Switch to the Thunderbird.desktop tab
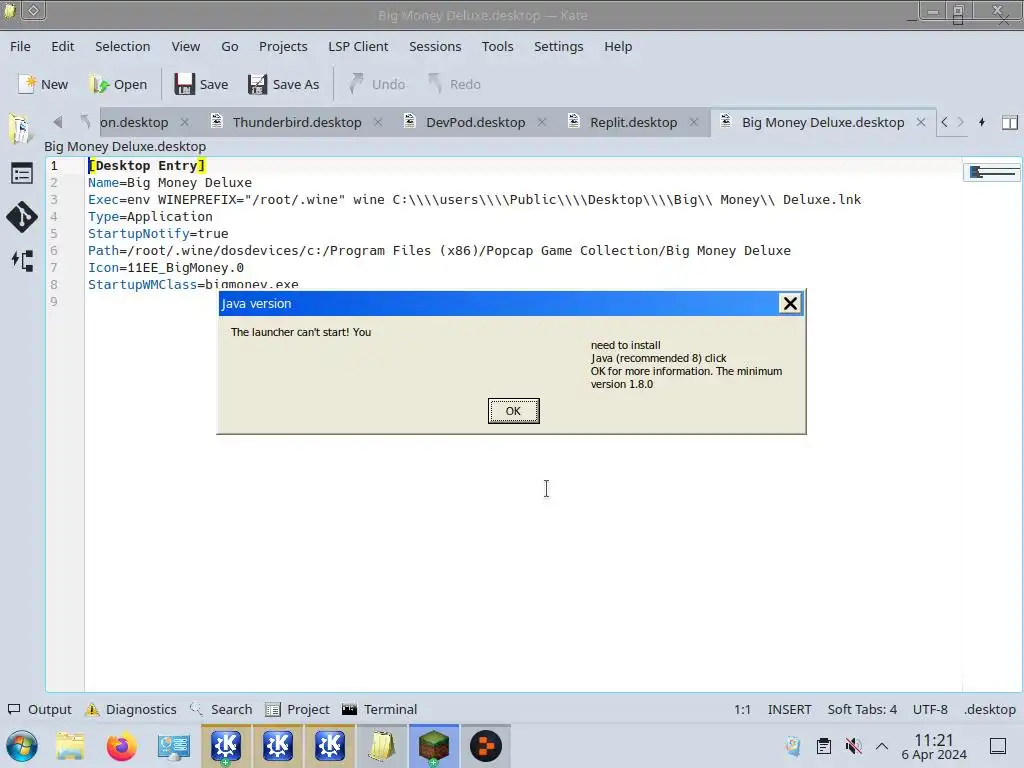 (297, 122)
